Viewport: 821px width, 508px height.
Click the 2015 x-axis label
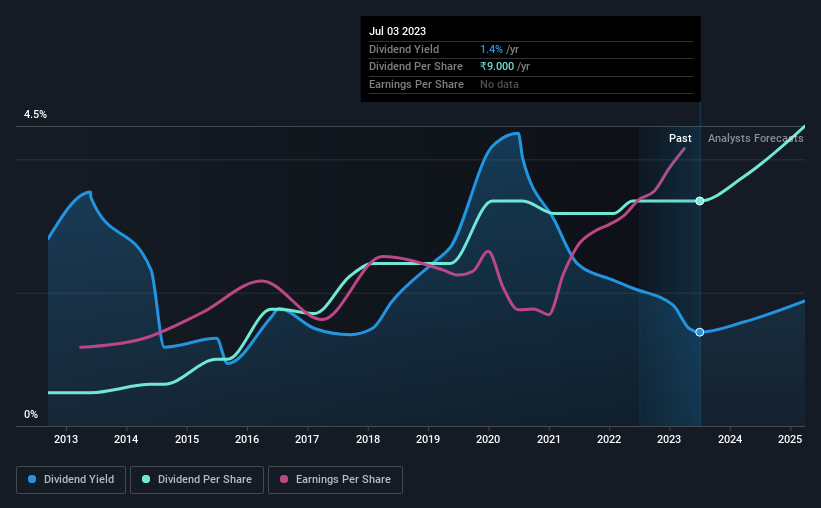187,439
